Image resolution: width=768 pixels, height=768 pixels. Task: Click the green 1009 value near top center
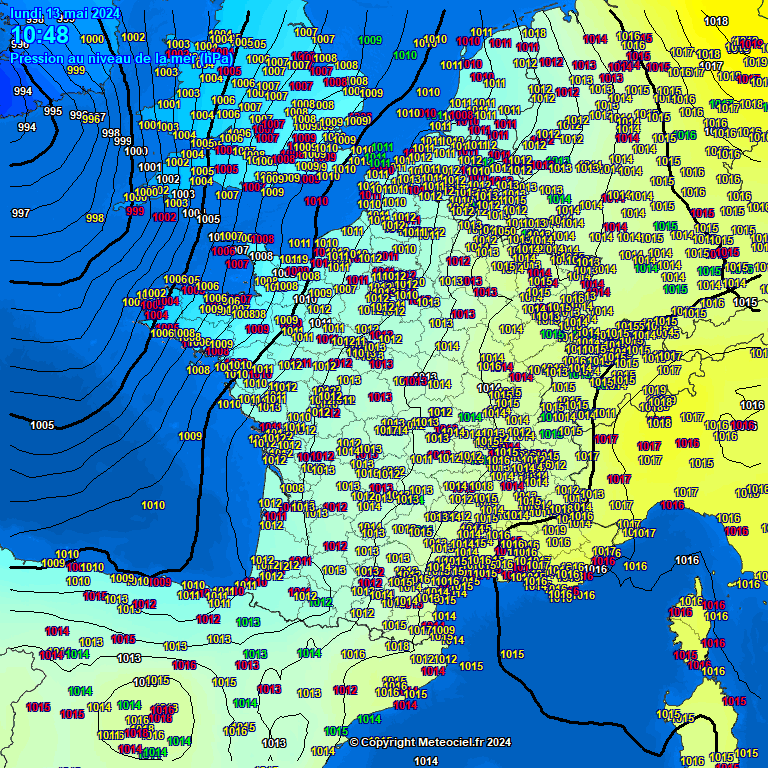(x=370, y=40)
